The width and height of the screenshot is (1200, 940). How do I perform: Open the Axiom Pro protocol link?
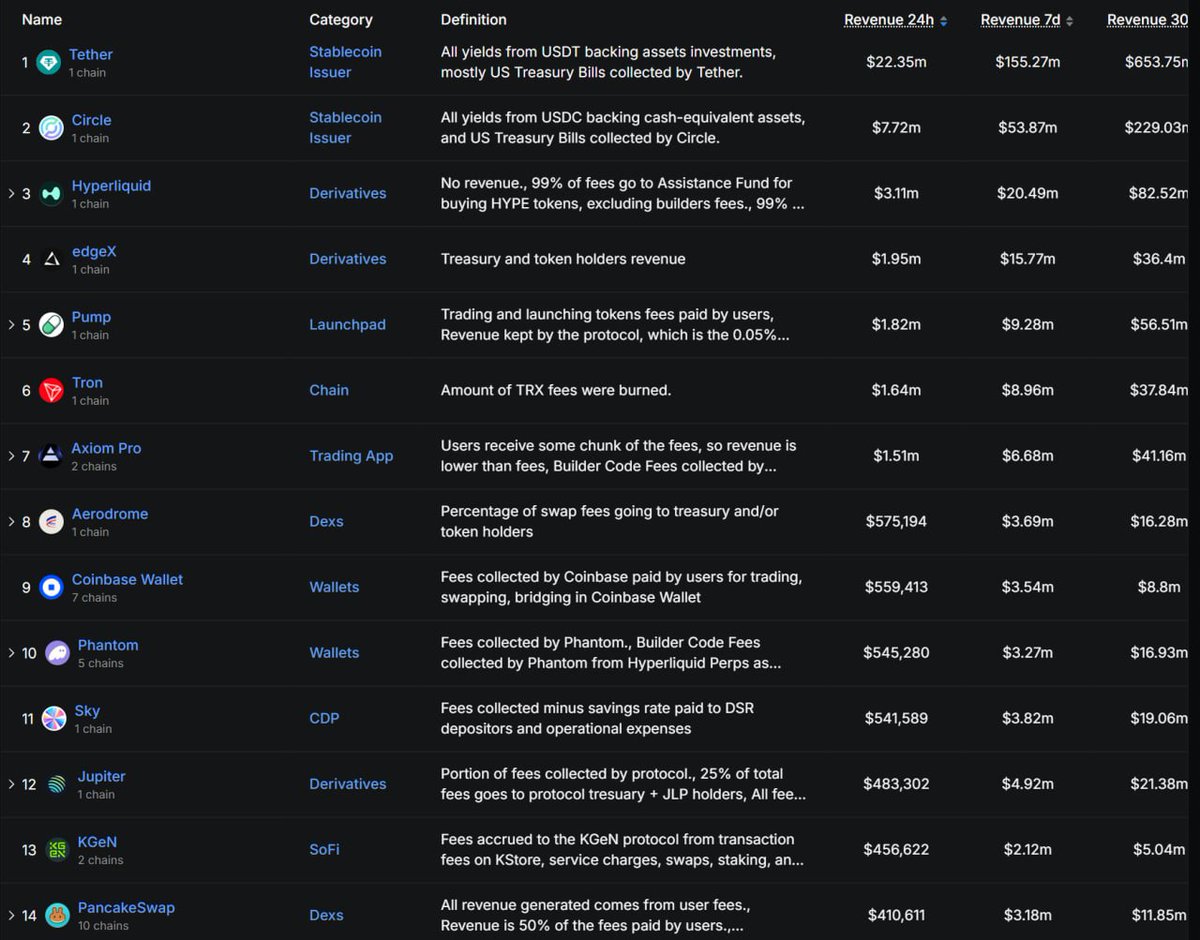click(106, 448)
